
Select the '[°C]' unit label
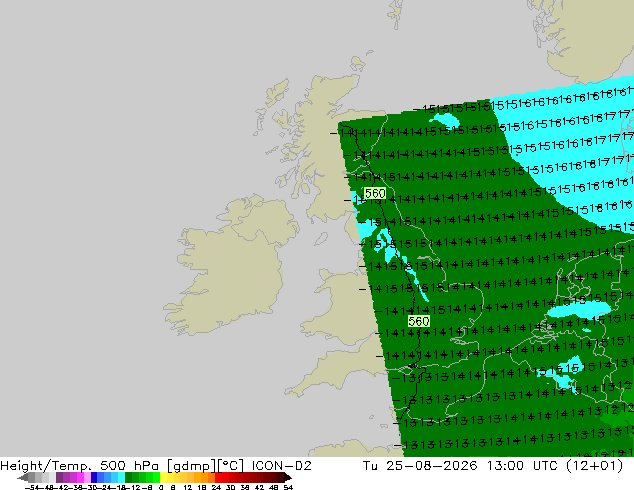(x=231, y=466)
